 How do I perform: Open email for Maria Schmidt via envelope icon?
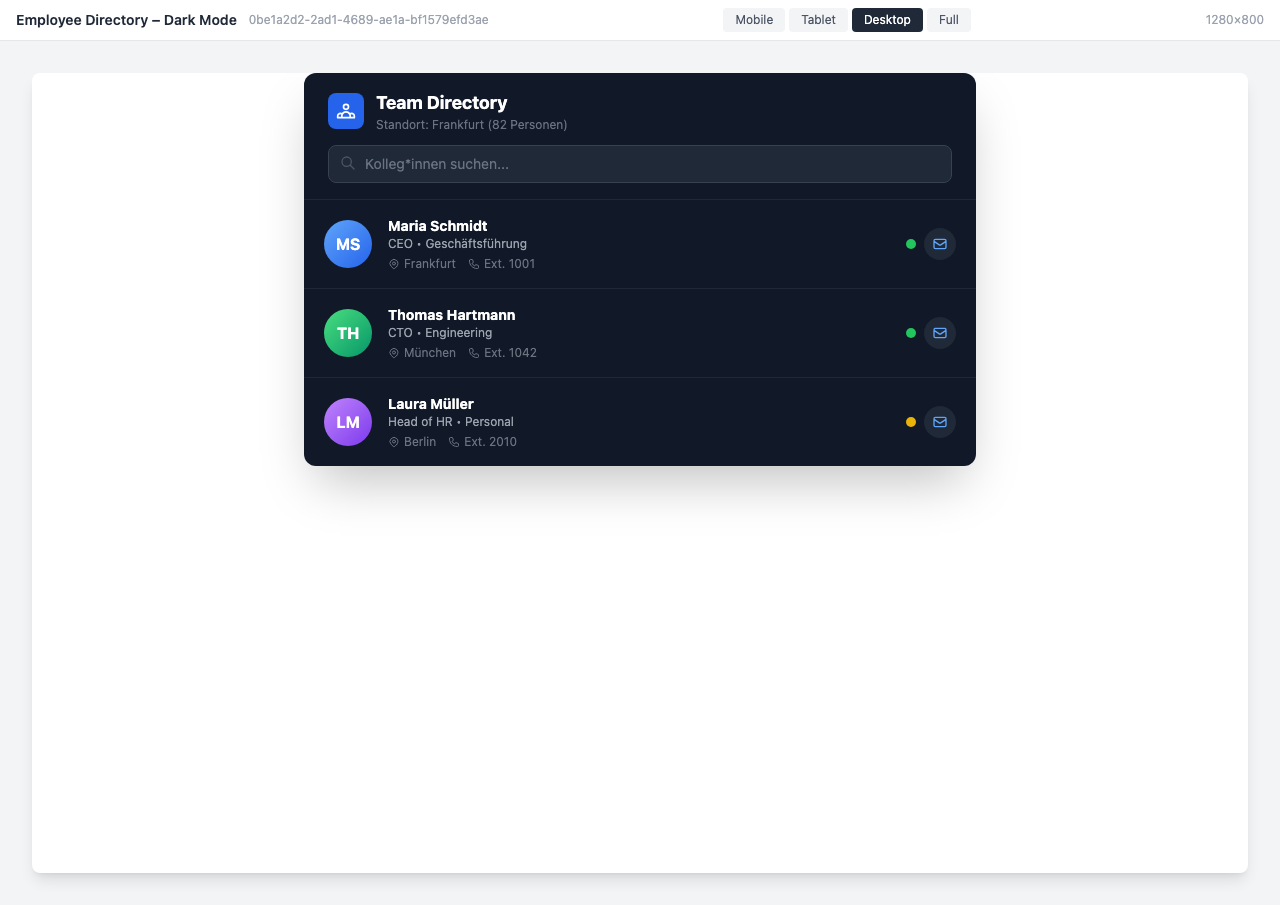coord(939,243)
